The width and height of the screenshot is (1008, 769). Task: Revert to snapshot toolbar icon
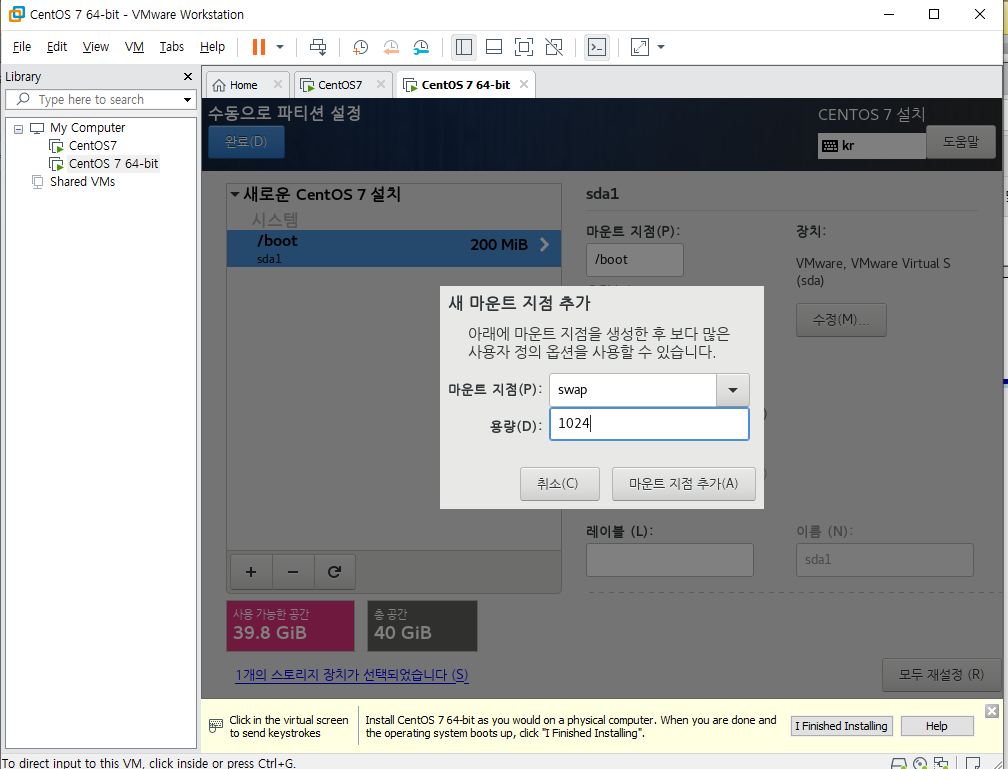coord(390,47)
